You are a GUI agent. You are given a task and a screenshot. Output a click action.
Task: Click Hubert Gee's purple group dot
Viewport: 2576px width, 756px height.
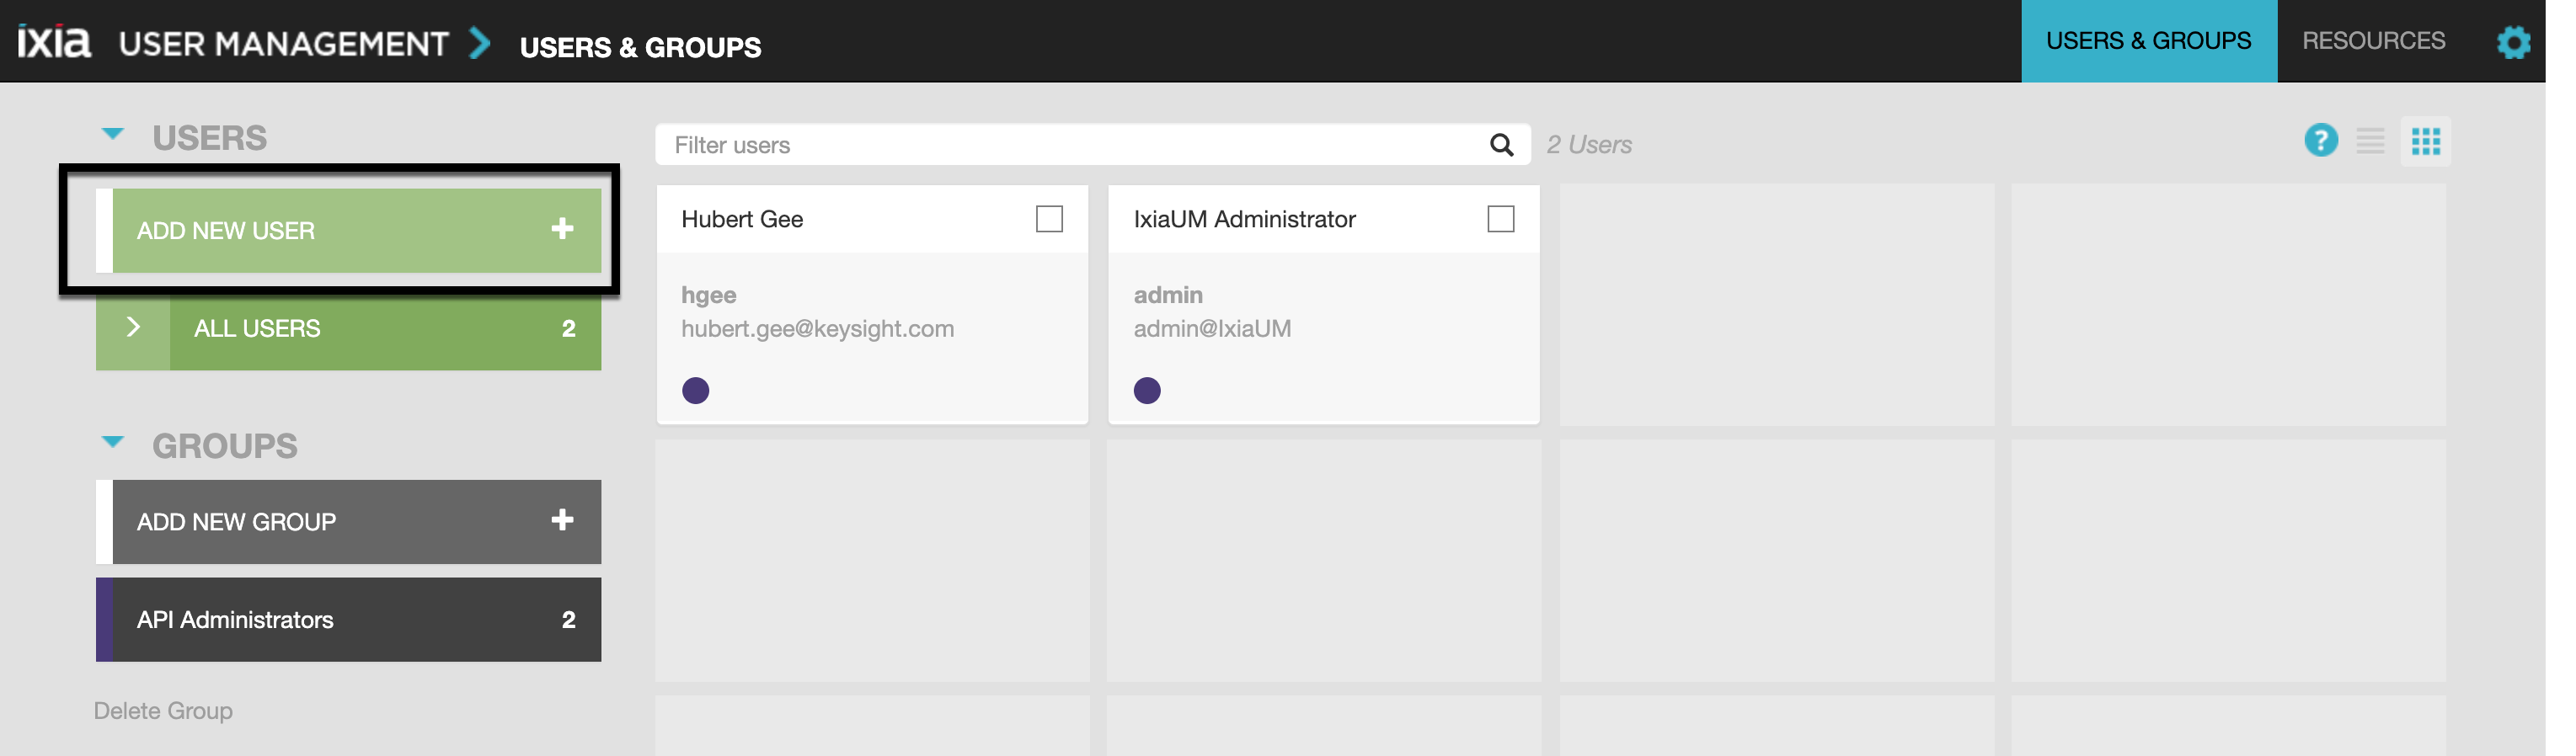[695, 390]
